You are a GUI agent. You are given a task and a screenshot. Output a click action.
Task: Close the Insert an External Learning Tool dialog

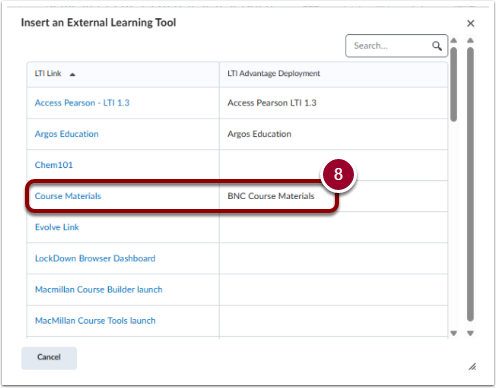(x=470, y=23)
